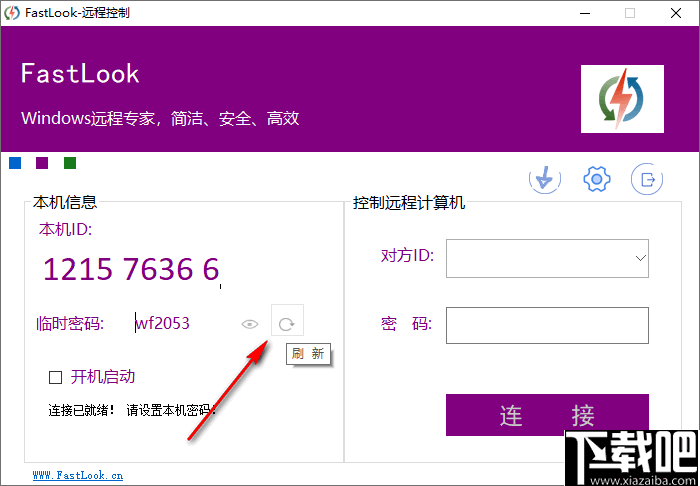This screenshot has height=486, width=700.
Task: Minimize the FastLook window
Action: [584, 13]
